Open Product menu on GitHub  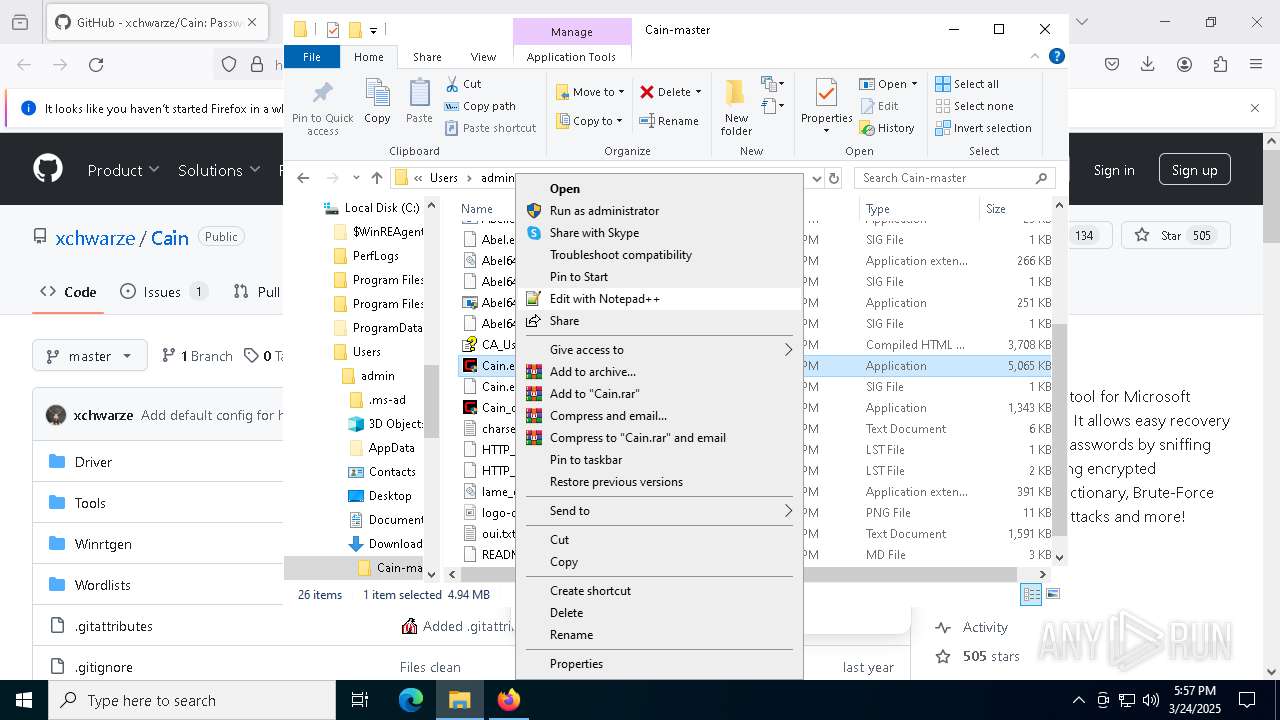tap(123, 170)
